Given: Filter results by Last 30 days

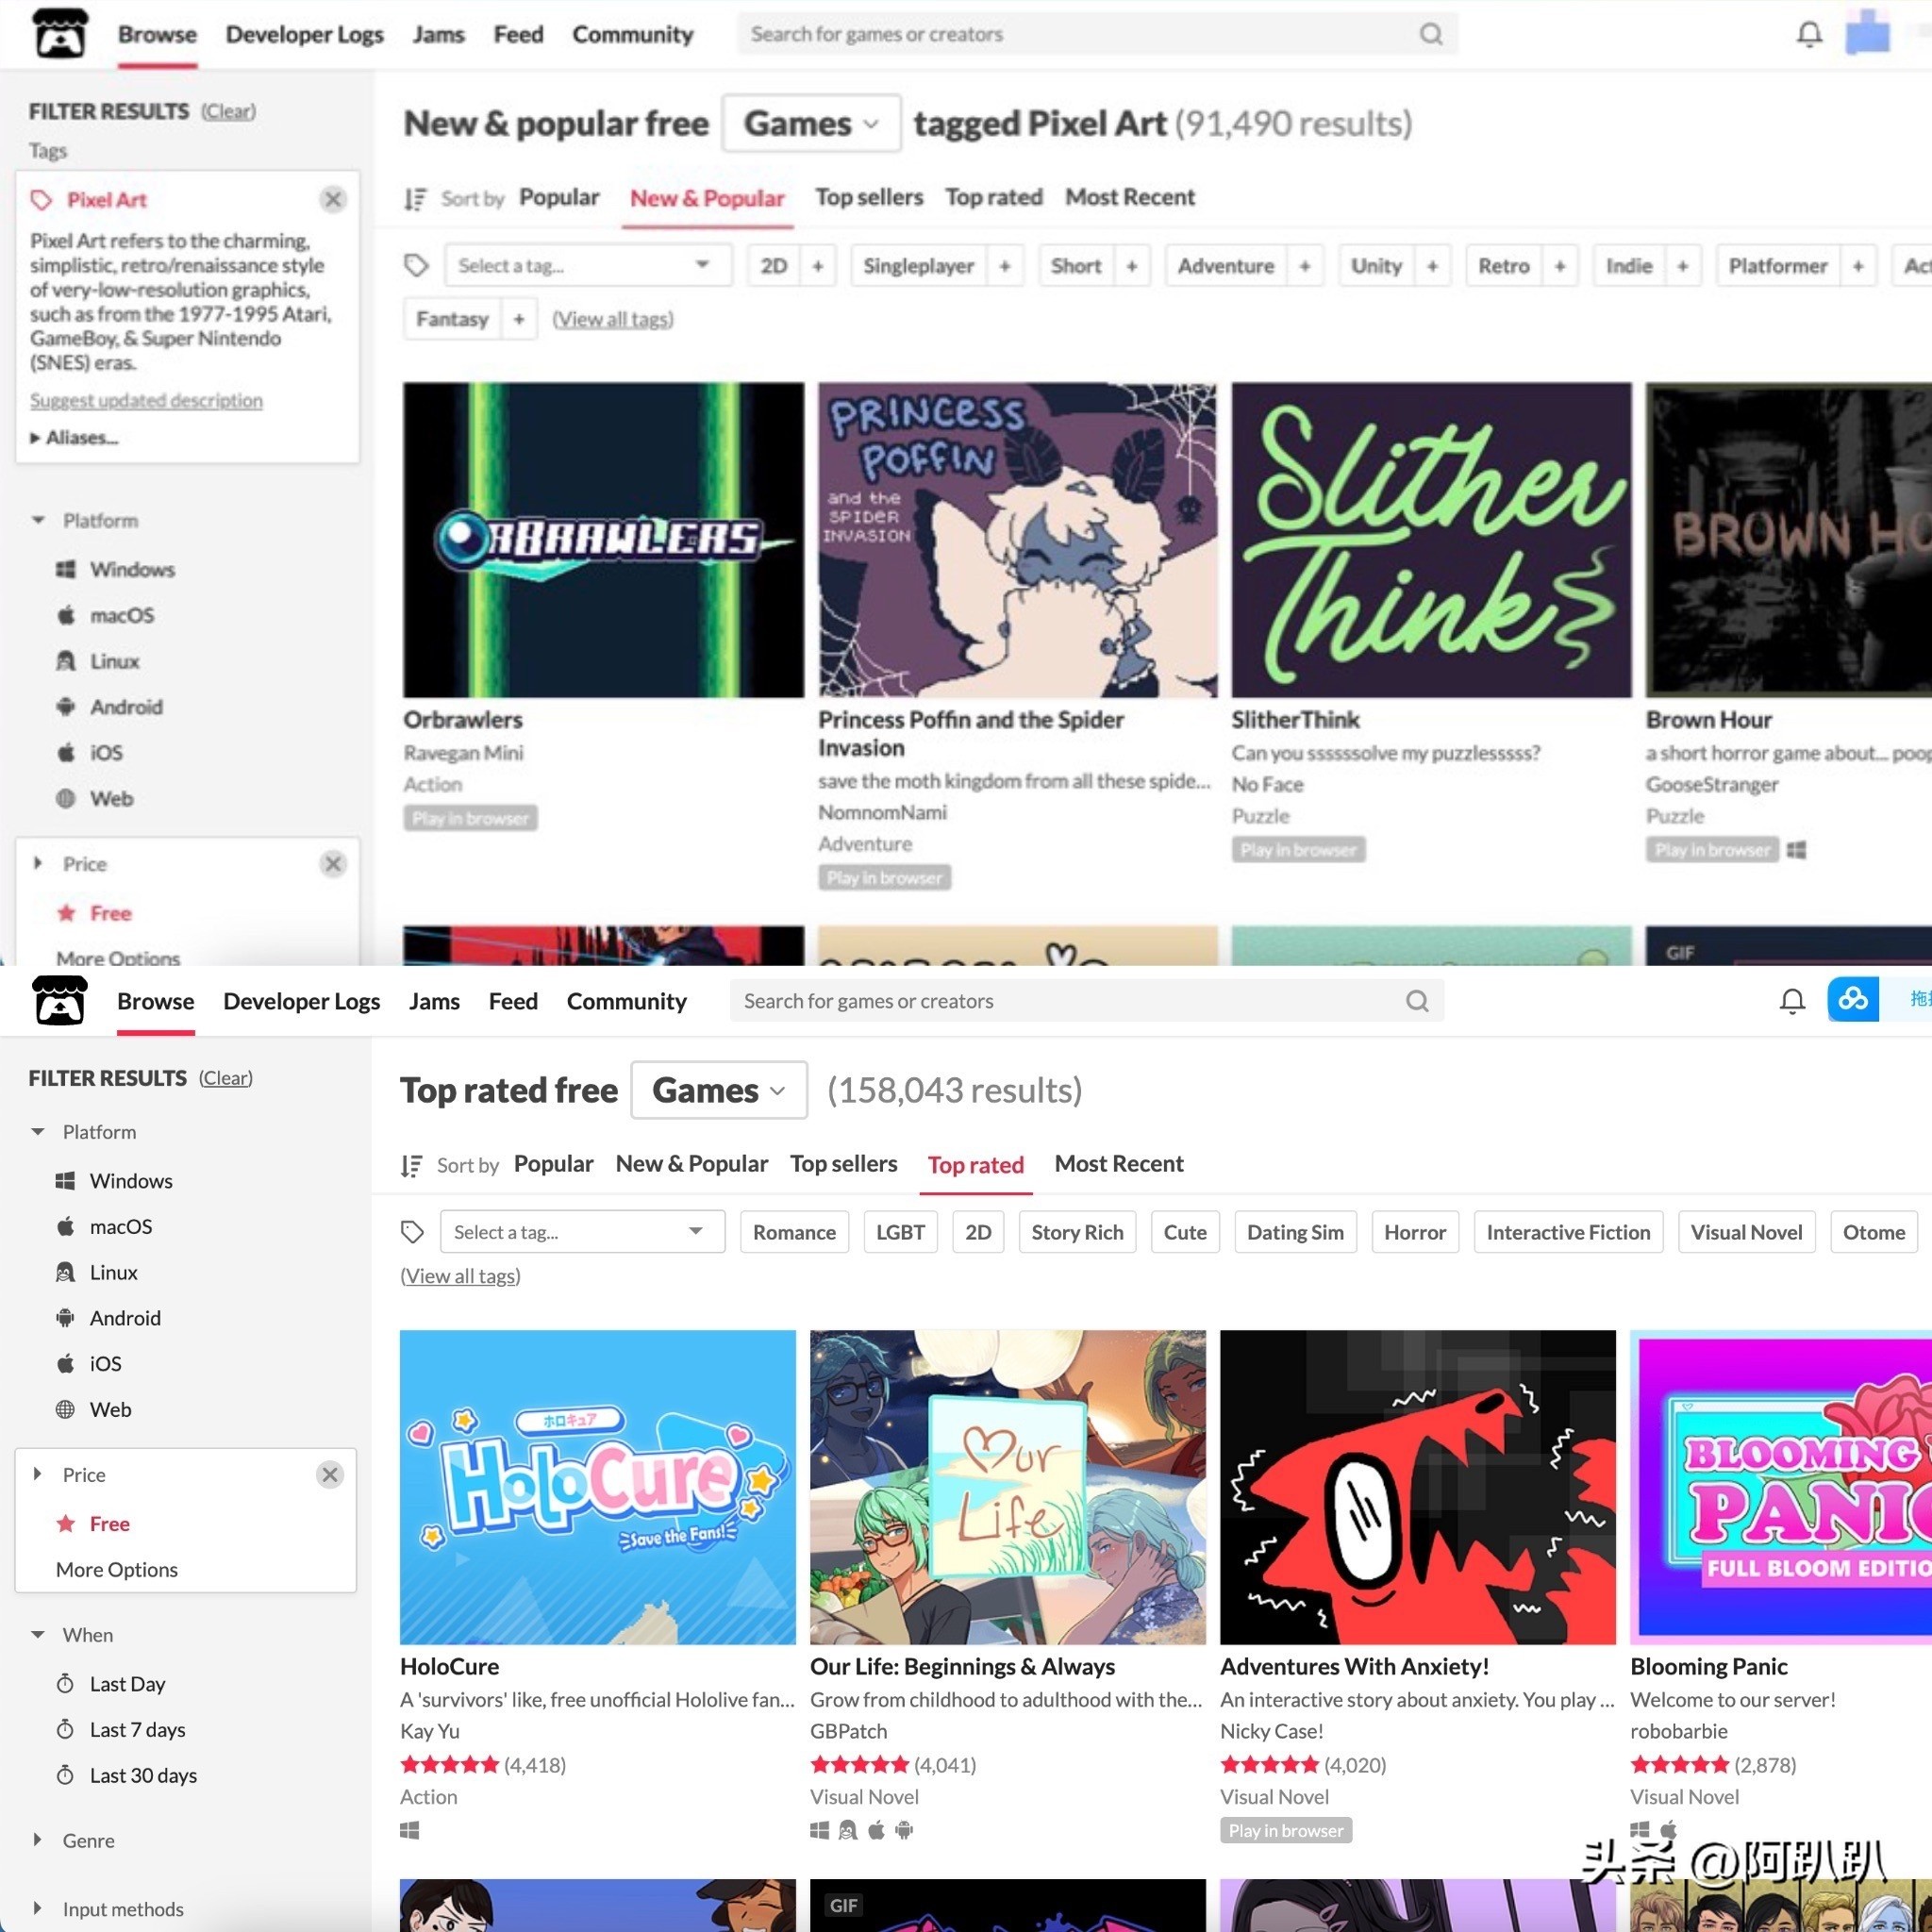Looking at the screenshot, I should click(x=127, y=1775).
